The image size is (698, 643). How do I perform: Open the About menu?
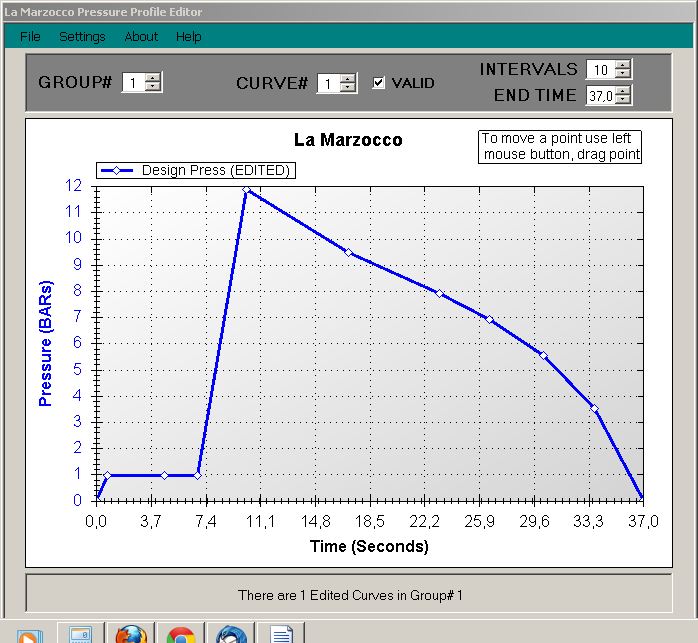(141, 37)
